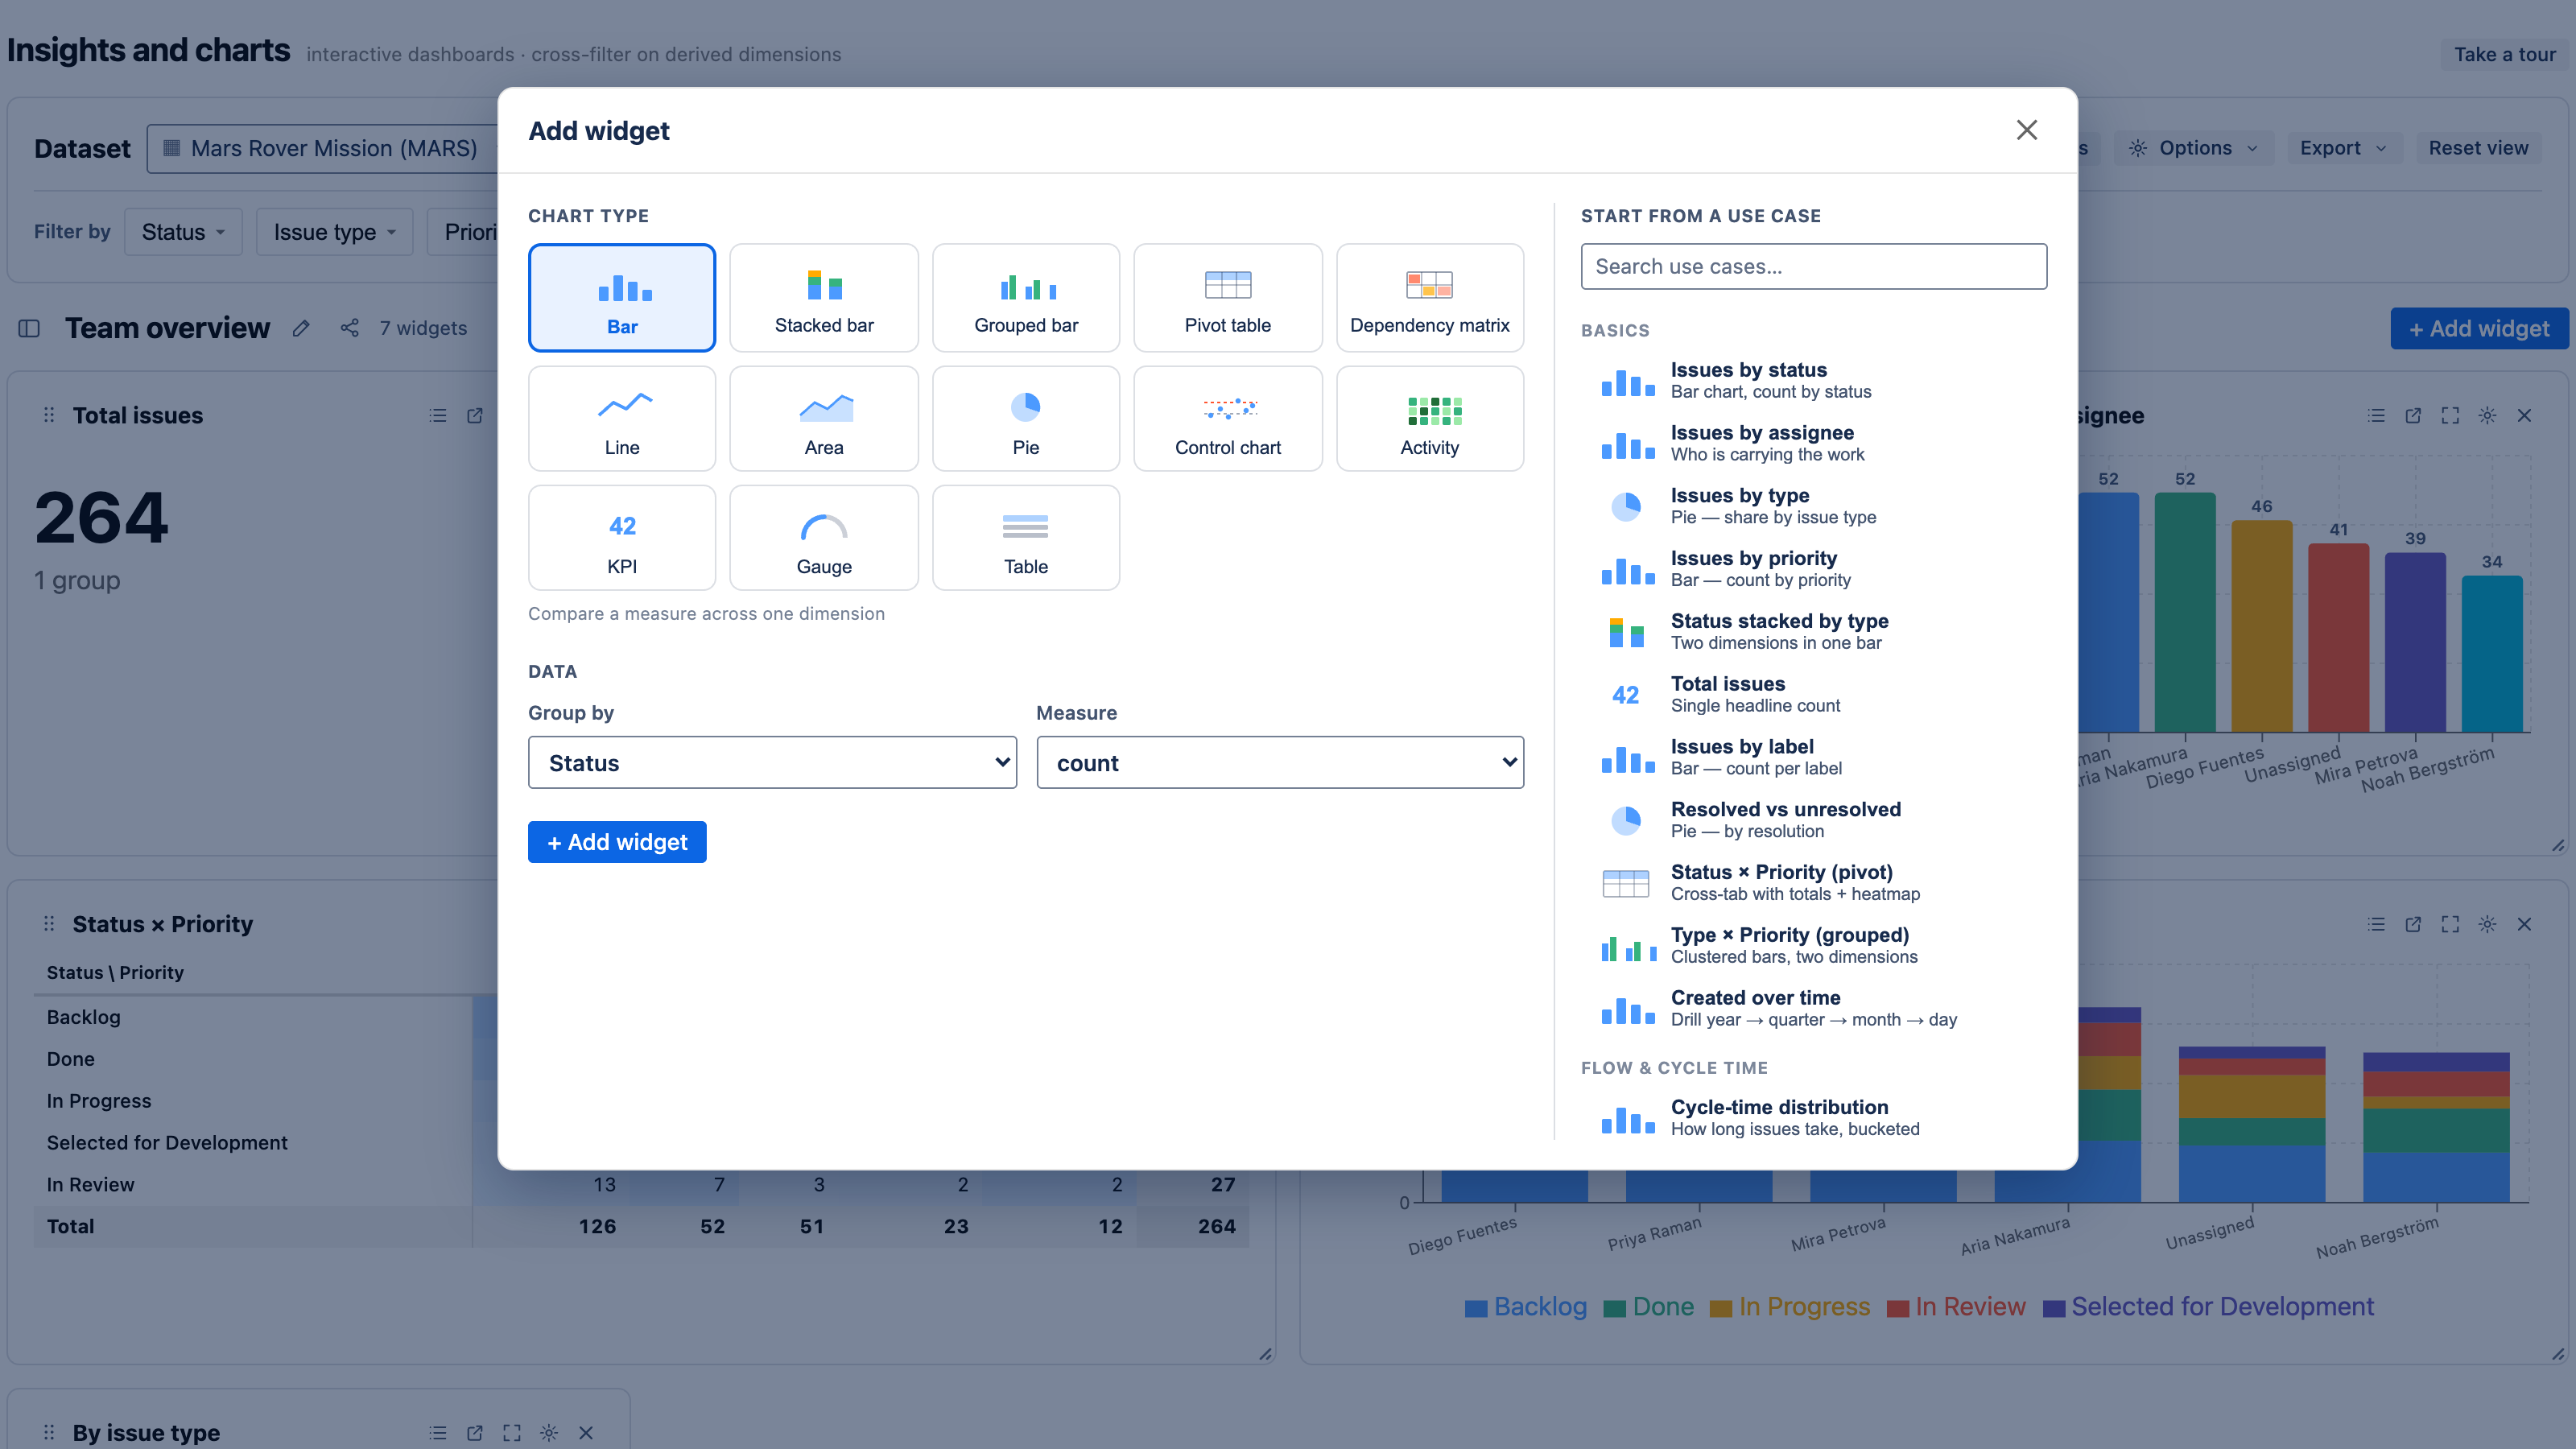Select the KPI chart type
The height and width of the screenshot is (1449, 2576).
621,538
